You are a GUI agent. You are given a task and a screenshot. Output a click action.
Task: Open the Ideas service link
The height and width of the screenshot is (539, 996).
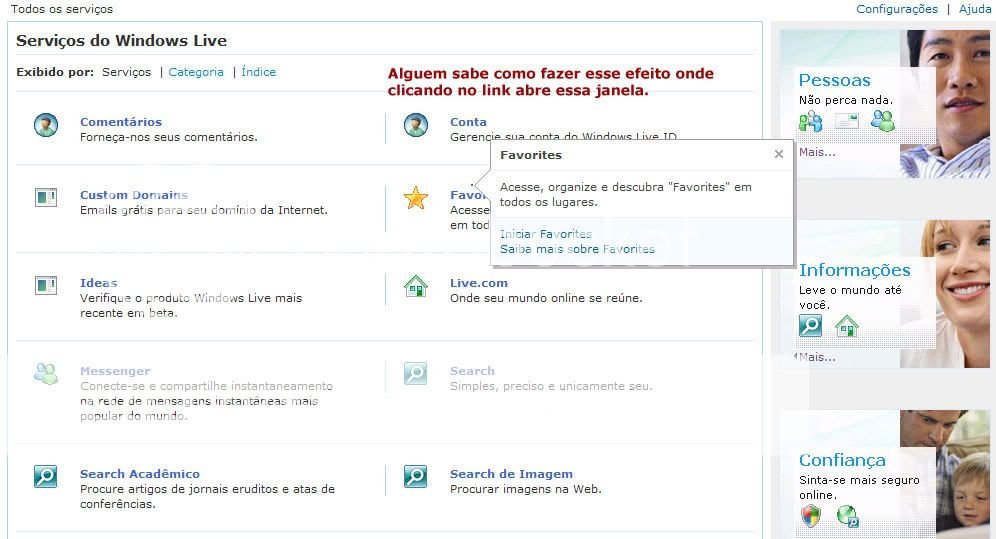click(x=98, y=283)
